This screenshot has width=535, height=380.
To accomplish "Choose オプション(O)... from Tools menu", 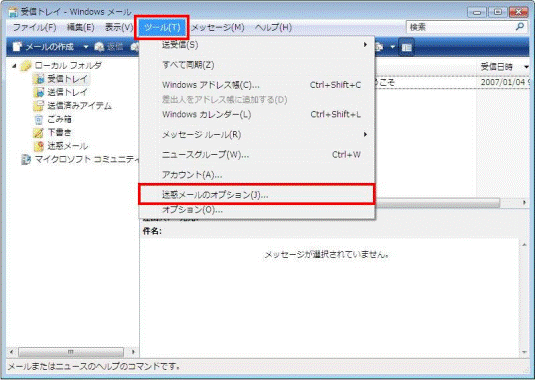I will coord(257,209).
